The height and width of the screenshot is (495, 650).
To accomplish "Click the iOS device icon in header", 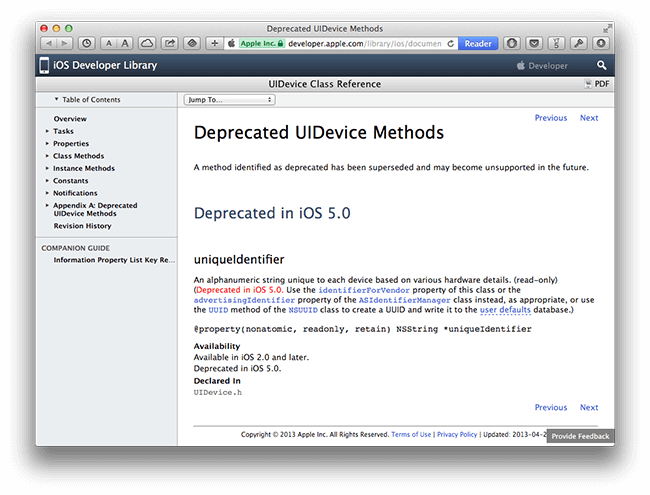I will click(44, 65).
